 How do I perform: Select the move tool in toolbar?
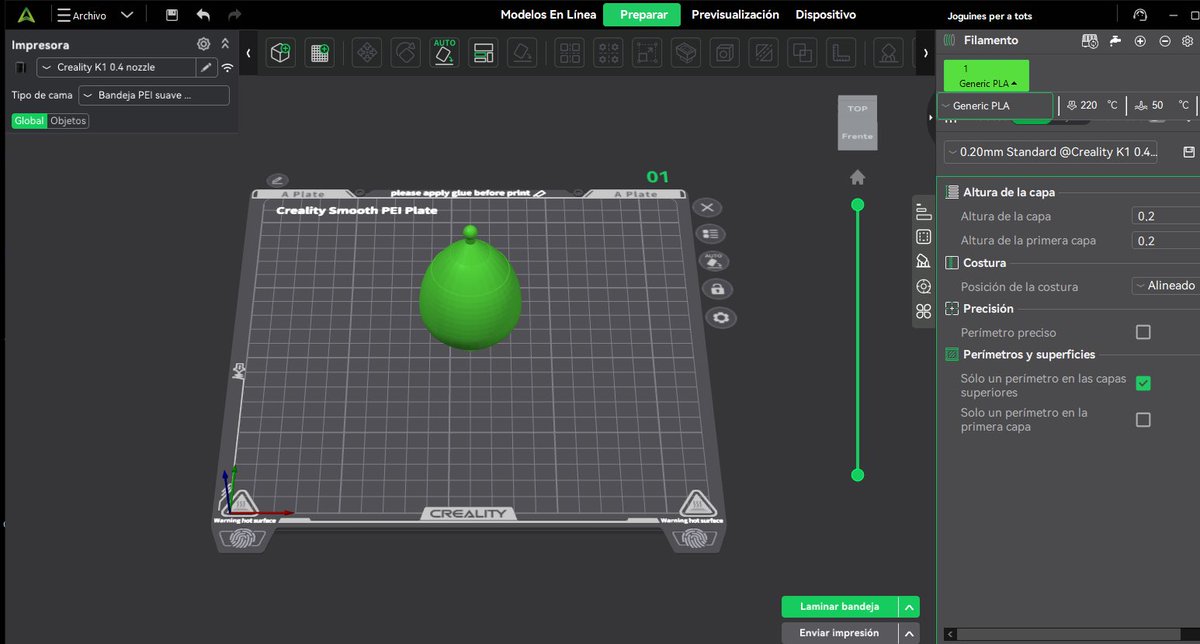tap(367, 53)
